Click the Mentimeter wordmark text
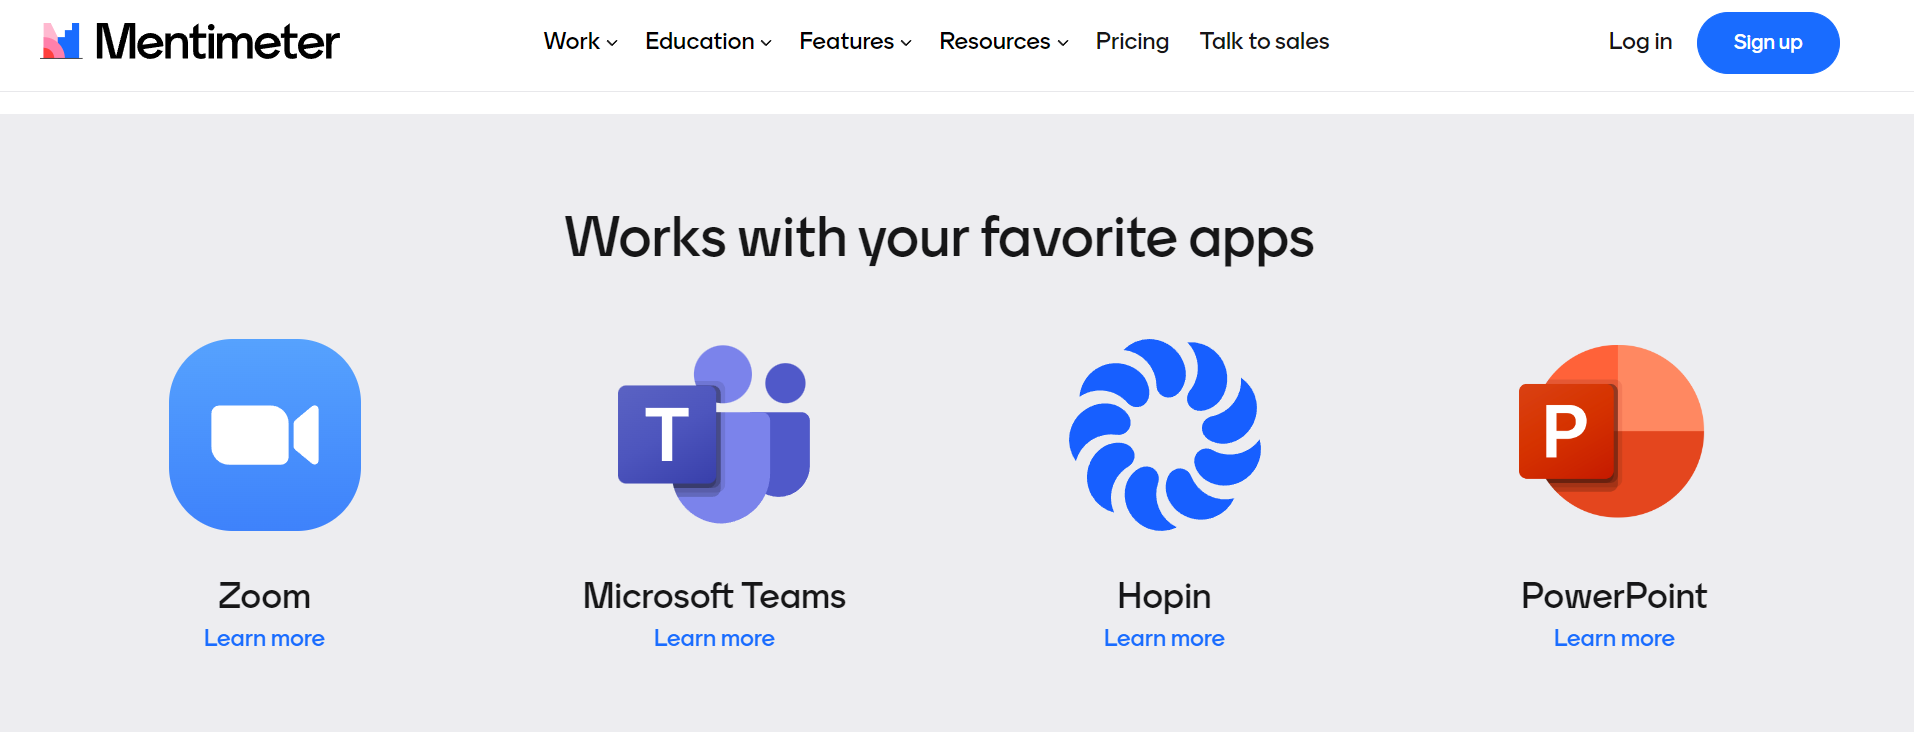 pos(217,42)
